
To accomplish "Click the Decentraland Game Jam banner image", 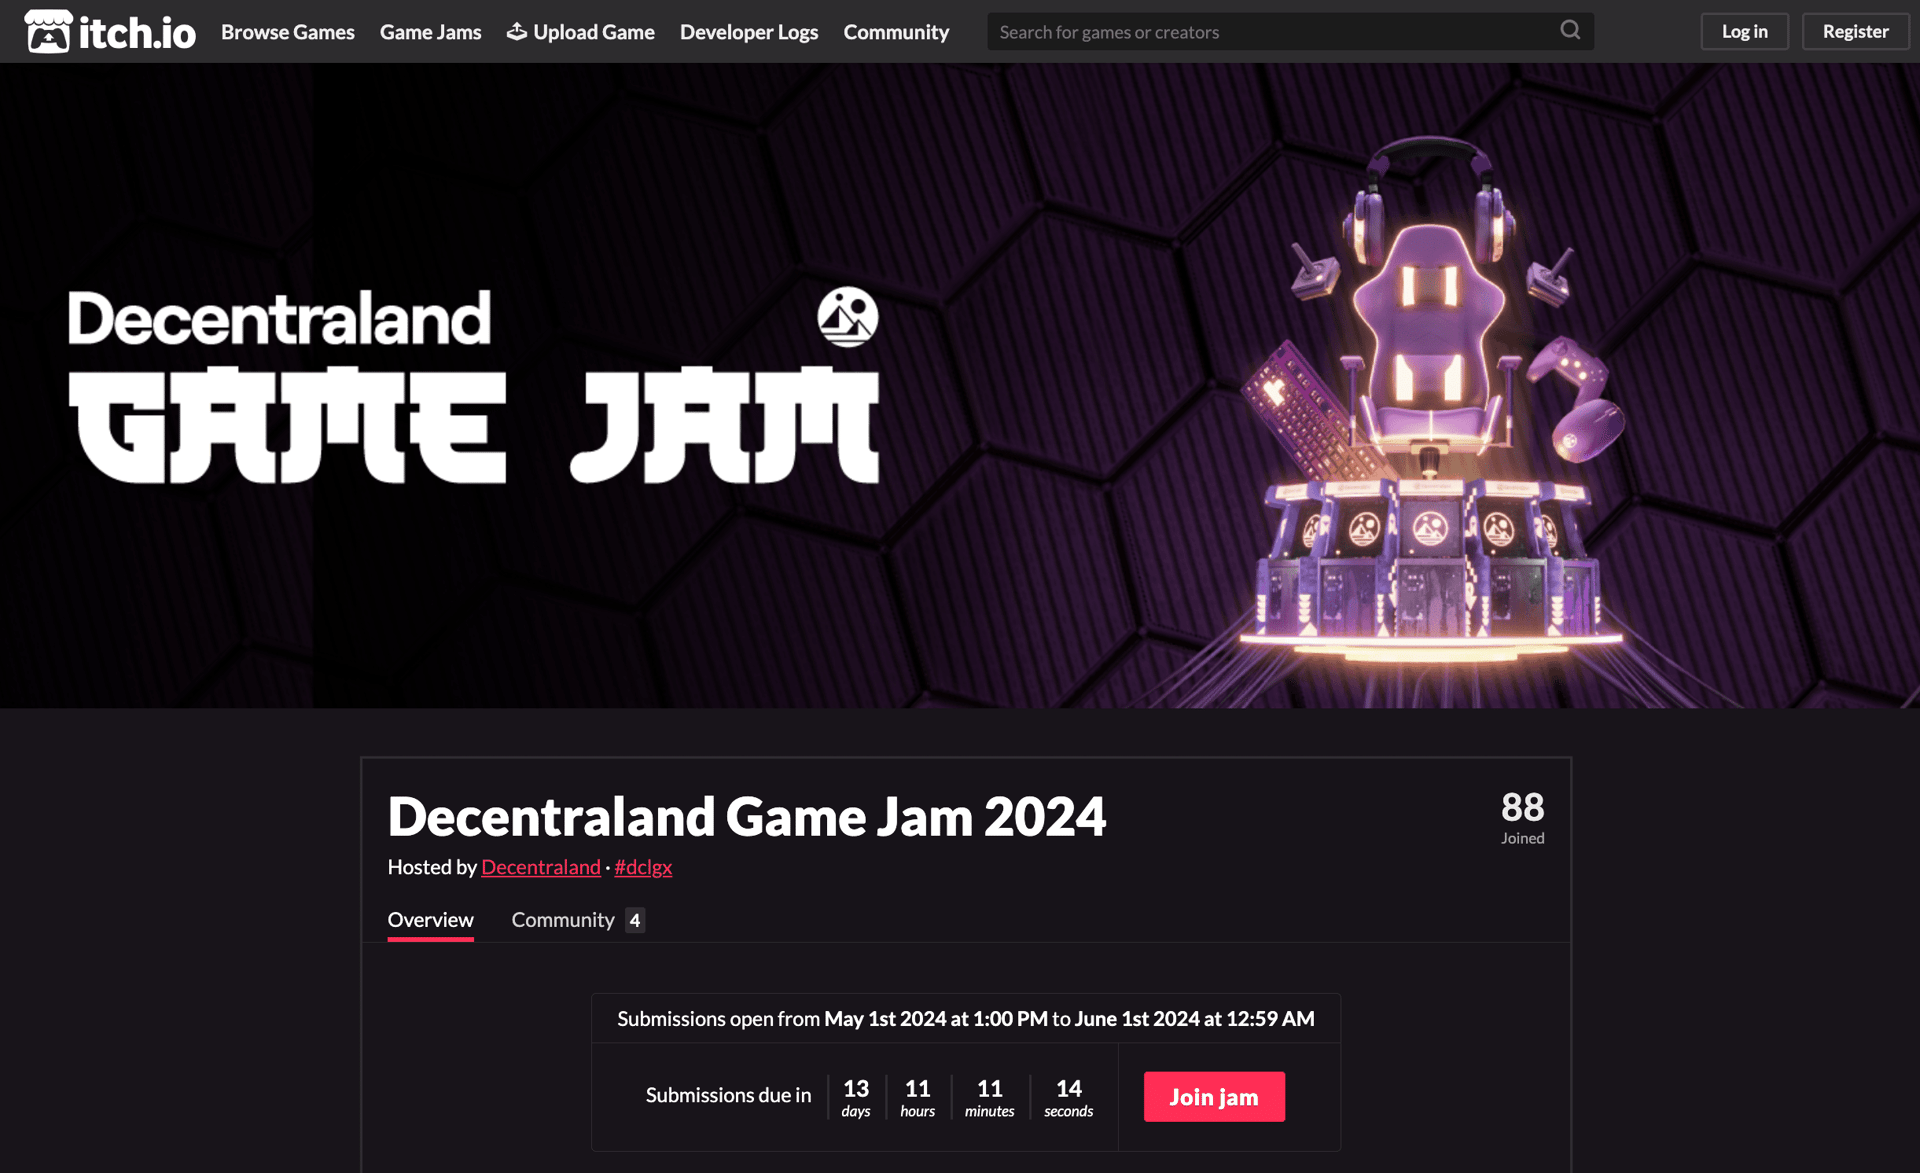I will [x=960, y=386].
